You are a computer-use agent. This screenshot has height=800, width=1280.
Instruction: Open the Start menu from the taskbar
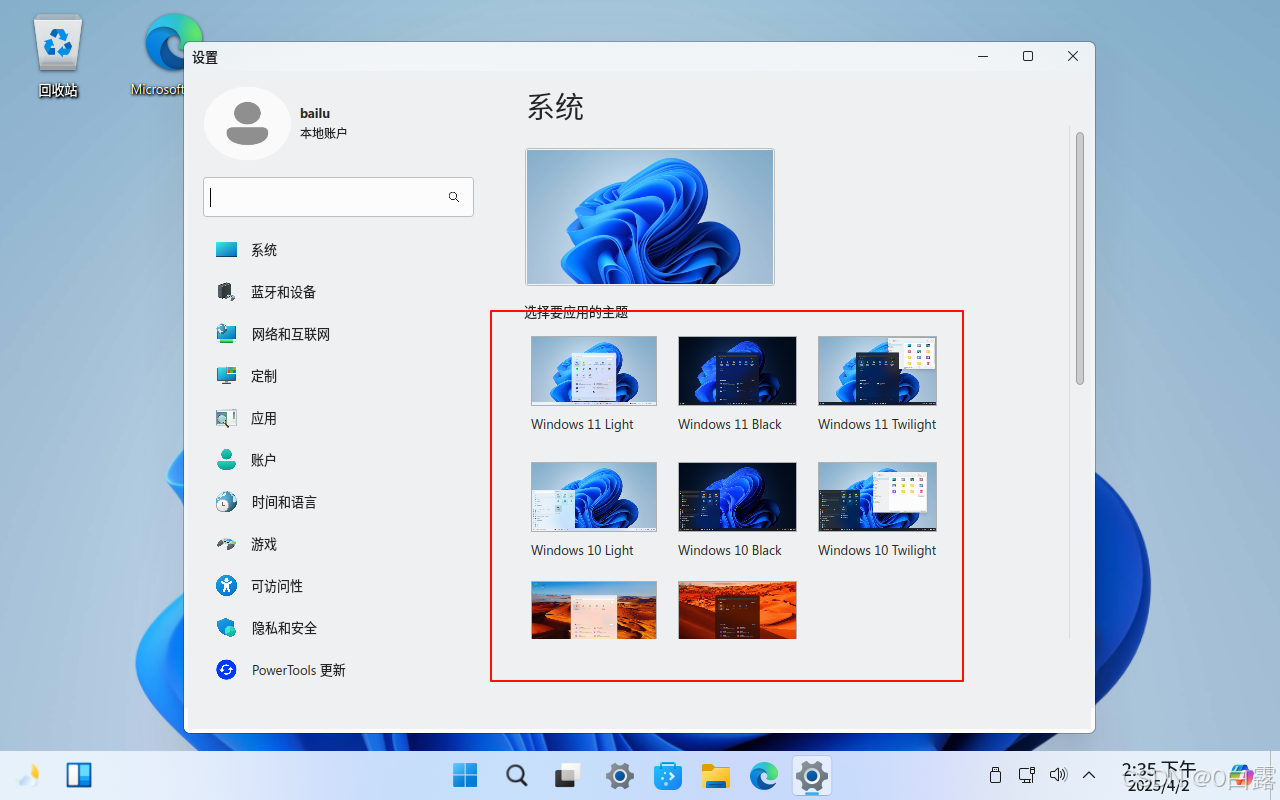465,775
